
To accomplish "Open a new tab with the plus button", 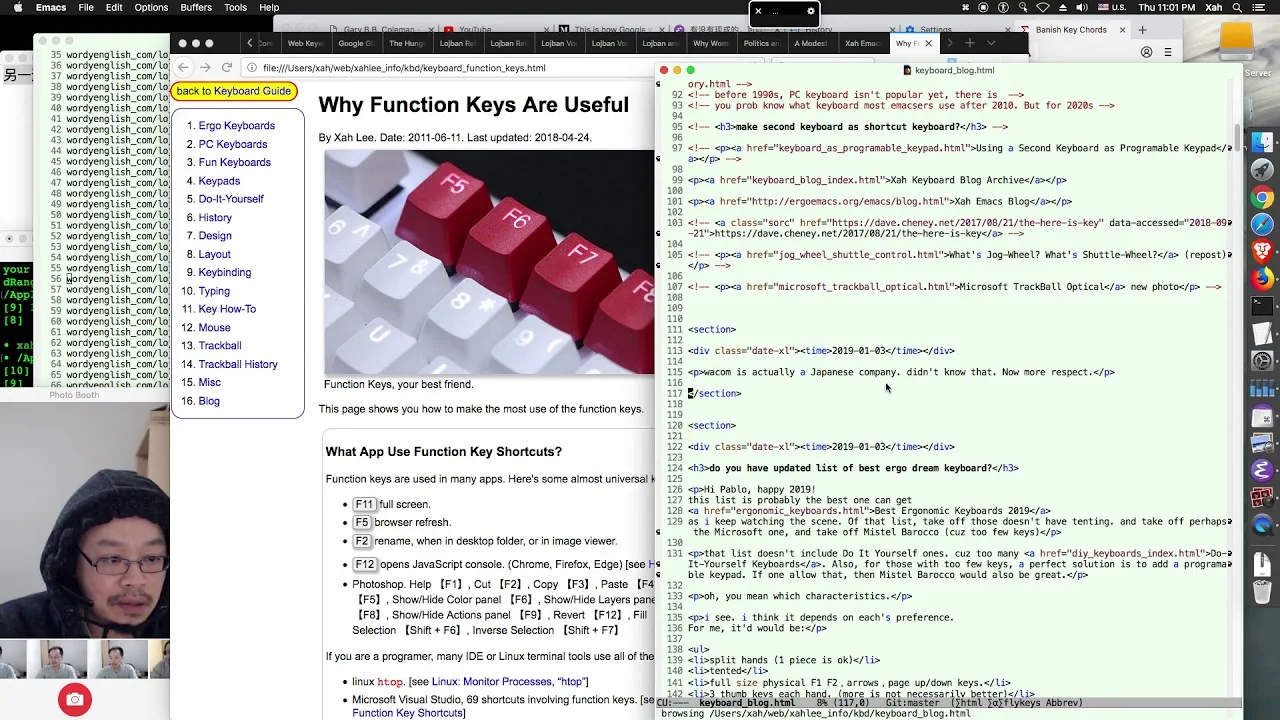I will [969, 43].
